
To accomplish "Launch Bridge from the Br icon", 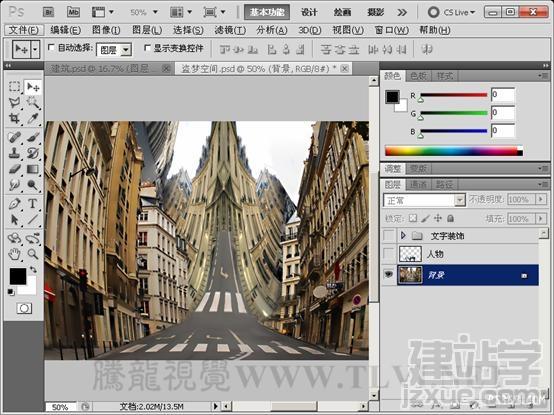I will pyautogui.click(x=48, y=12).
